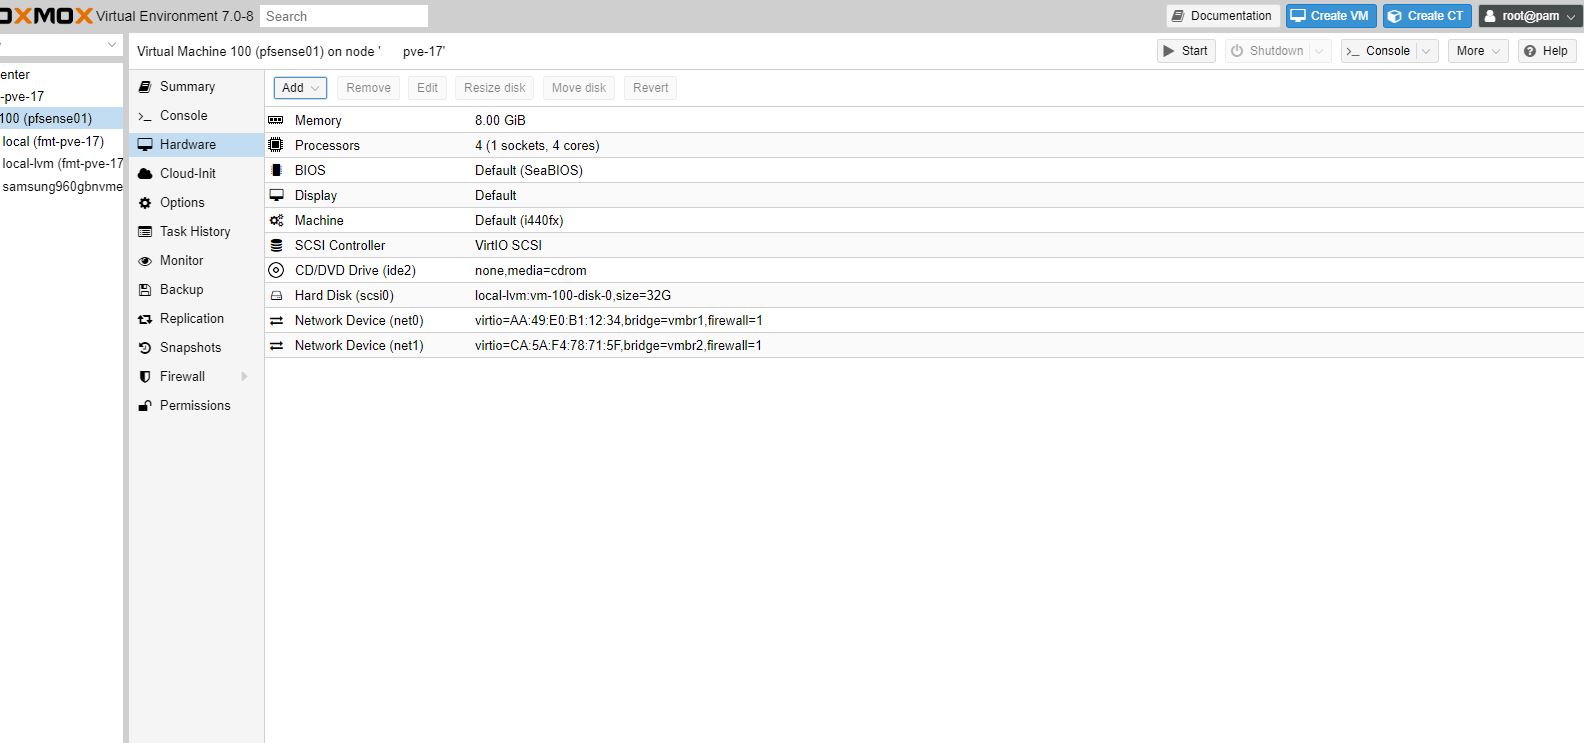Click the Monitor eye icon
Image resolution: width=1584 pixels, height=743 pixels.
145,261
